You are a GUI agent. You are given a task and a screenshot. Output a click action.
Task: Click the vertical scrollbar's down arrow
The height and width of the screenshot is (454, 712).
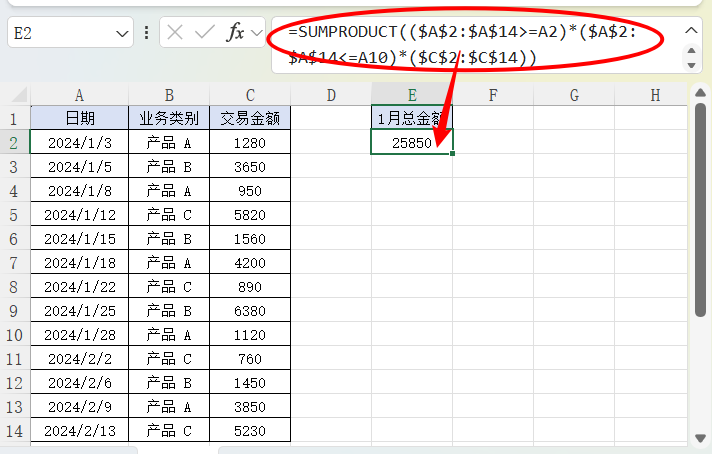[x=701, y=437]
